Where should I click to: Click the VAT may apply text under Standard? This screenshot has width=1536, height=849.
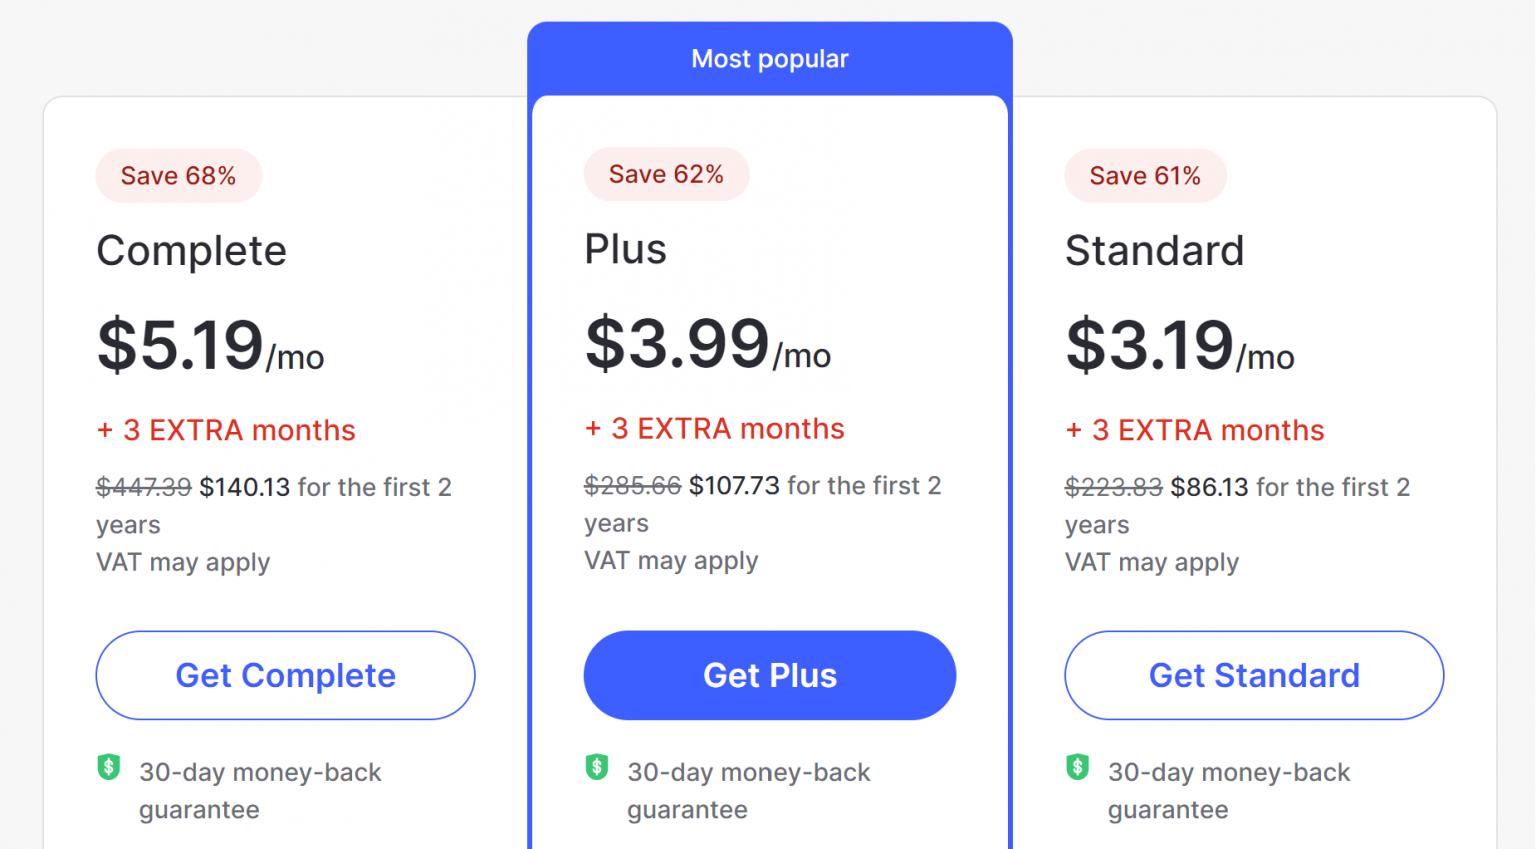1151,562
